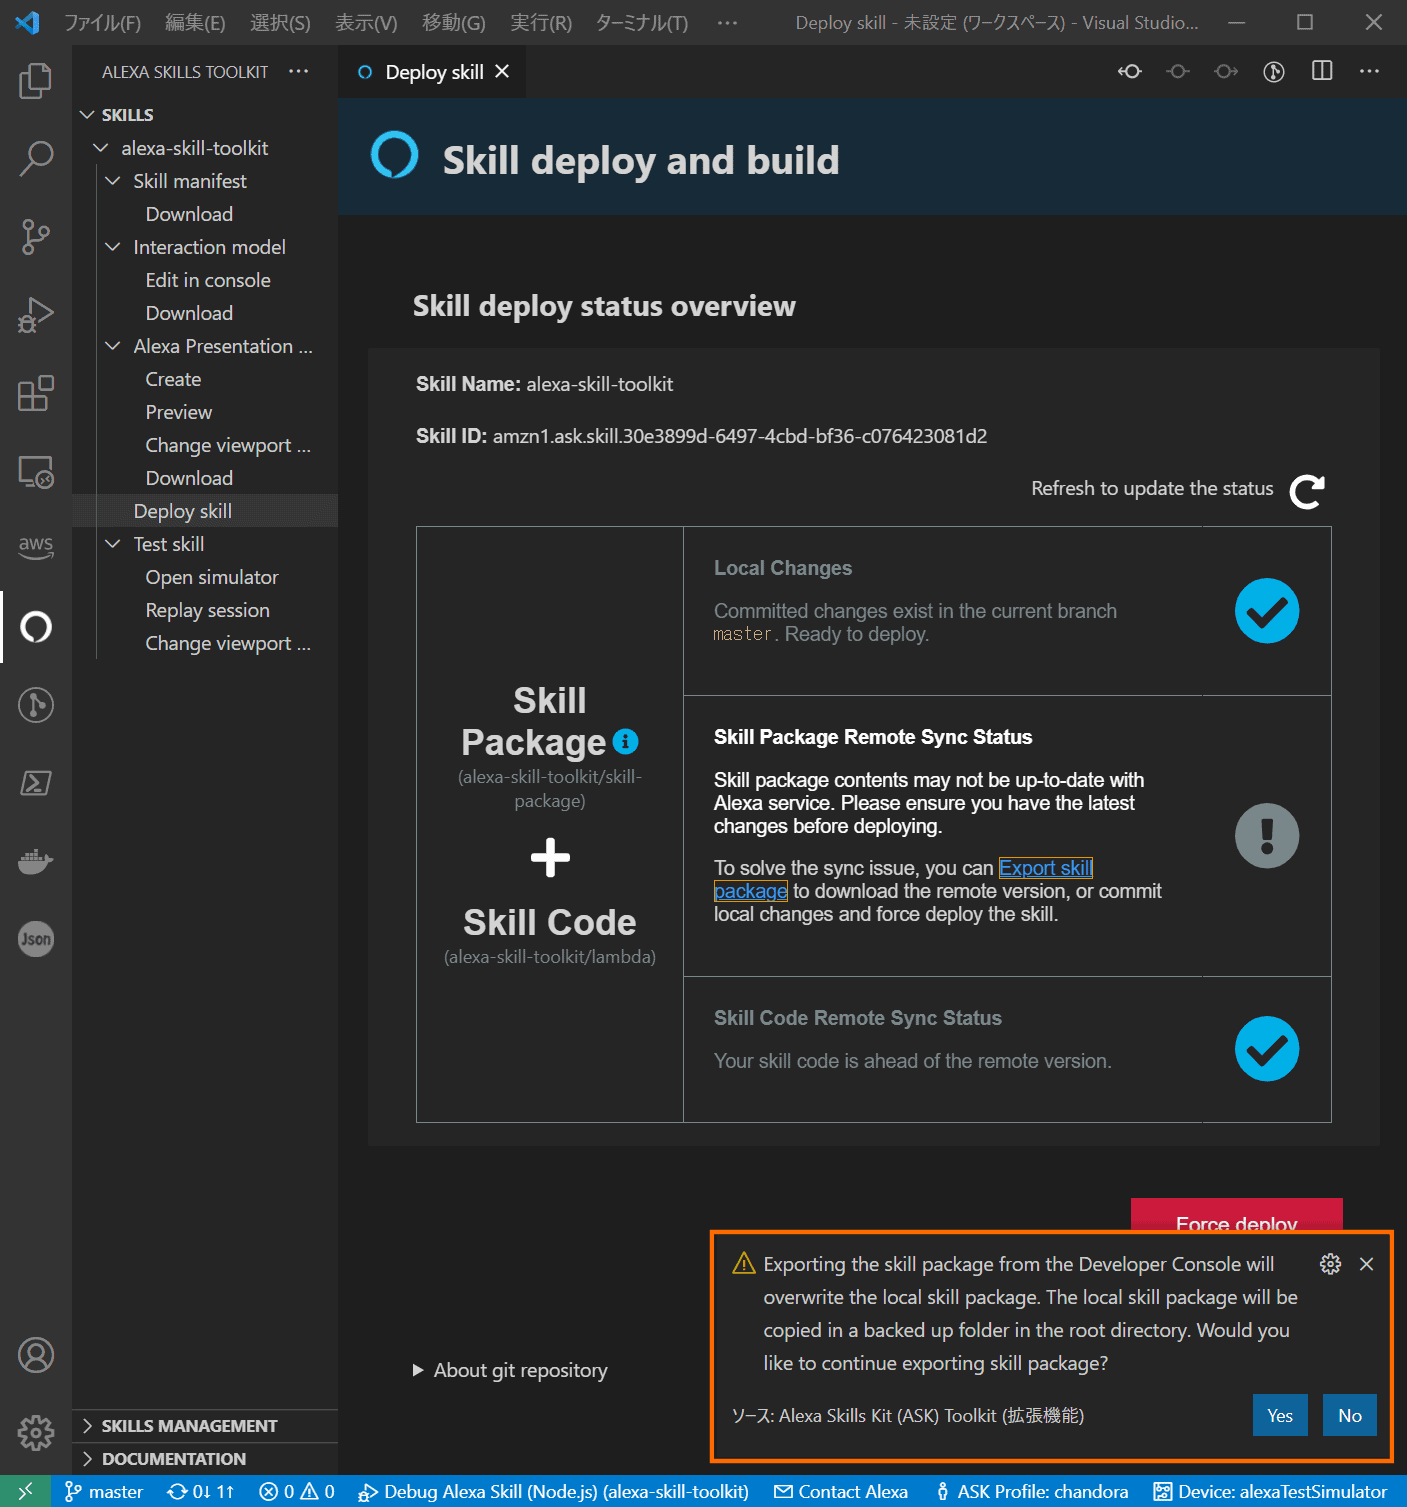Select the Deploy skill editor tab
This screenshot has width=1407, height=1507.
click(432, 72)
